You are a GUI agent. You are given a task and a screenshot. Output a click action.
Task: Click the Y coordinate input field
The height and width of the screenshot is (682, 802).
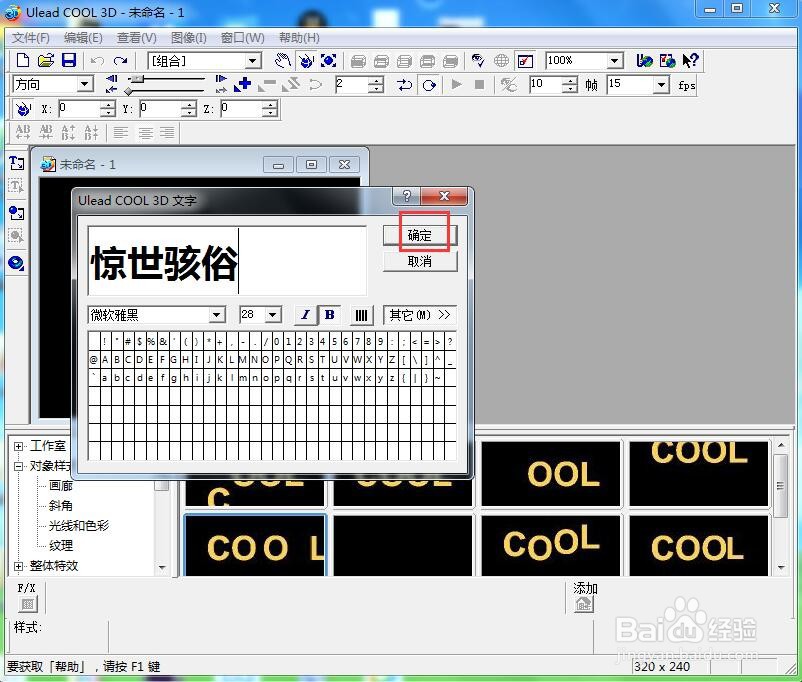(x=160, y=108)
